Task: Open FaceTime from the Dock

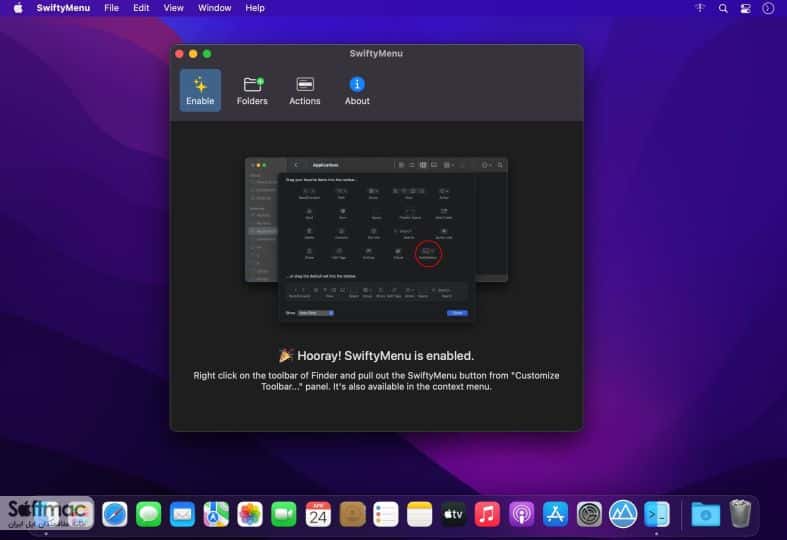Action: 284,514
